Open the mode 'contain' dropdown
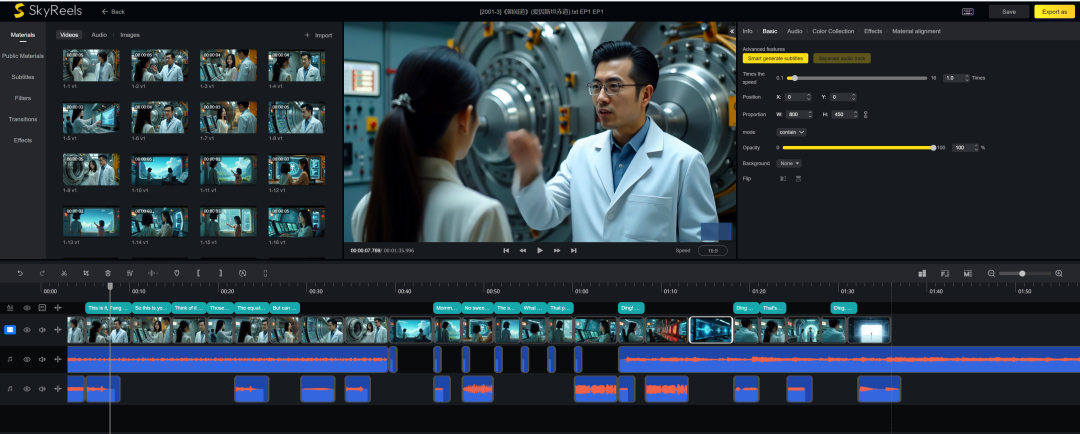 791,131
